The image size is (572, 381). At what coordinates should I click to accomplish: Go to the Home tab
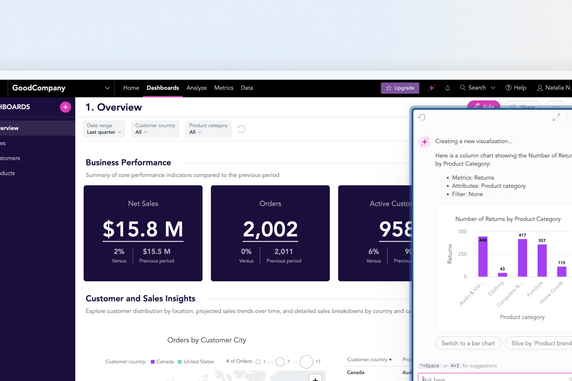131,88
